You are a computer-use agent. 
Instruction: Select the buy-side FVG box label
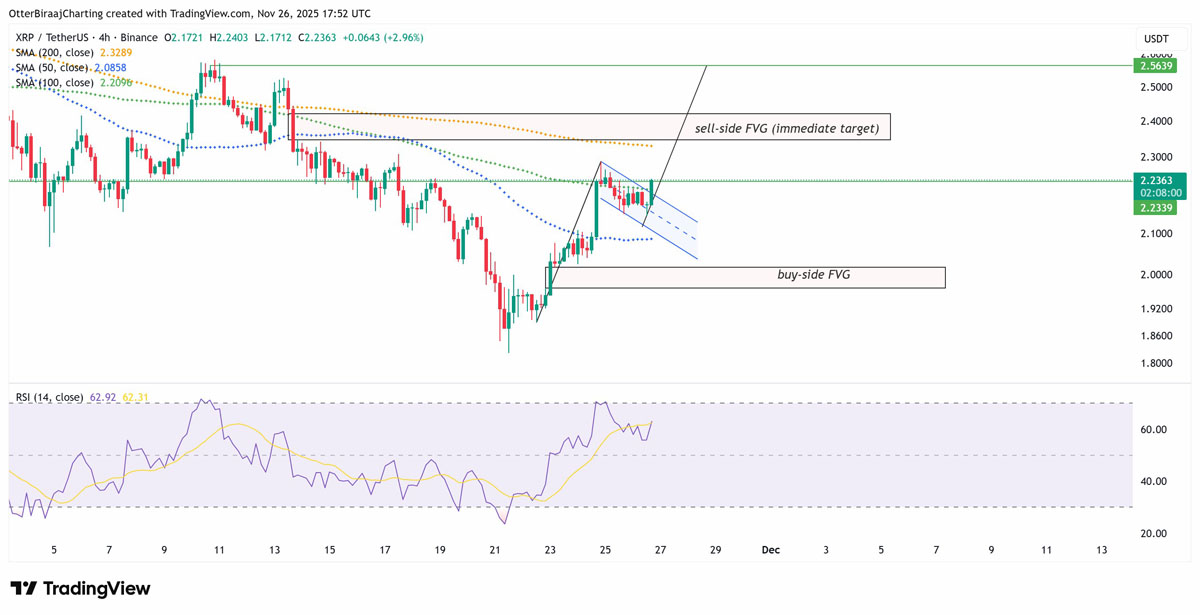[814, 273]
